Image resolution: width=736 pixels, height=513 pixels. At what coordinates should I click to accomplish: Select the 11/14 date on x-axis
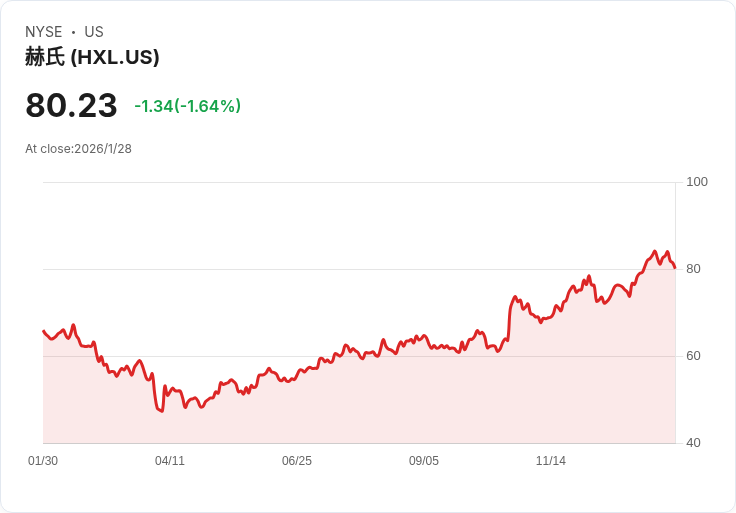[x=551, y=461]
